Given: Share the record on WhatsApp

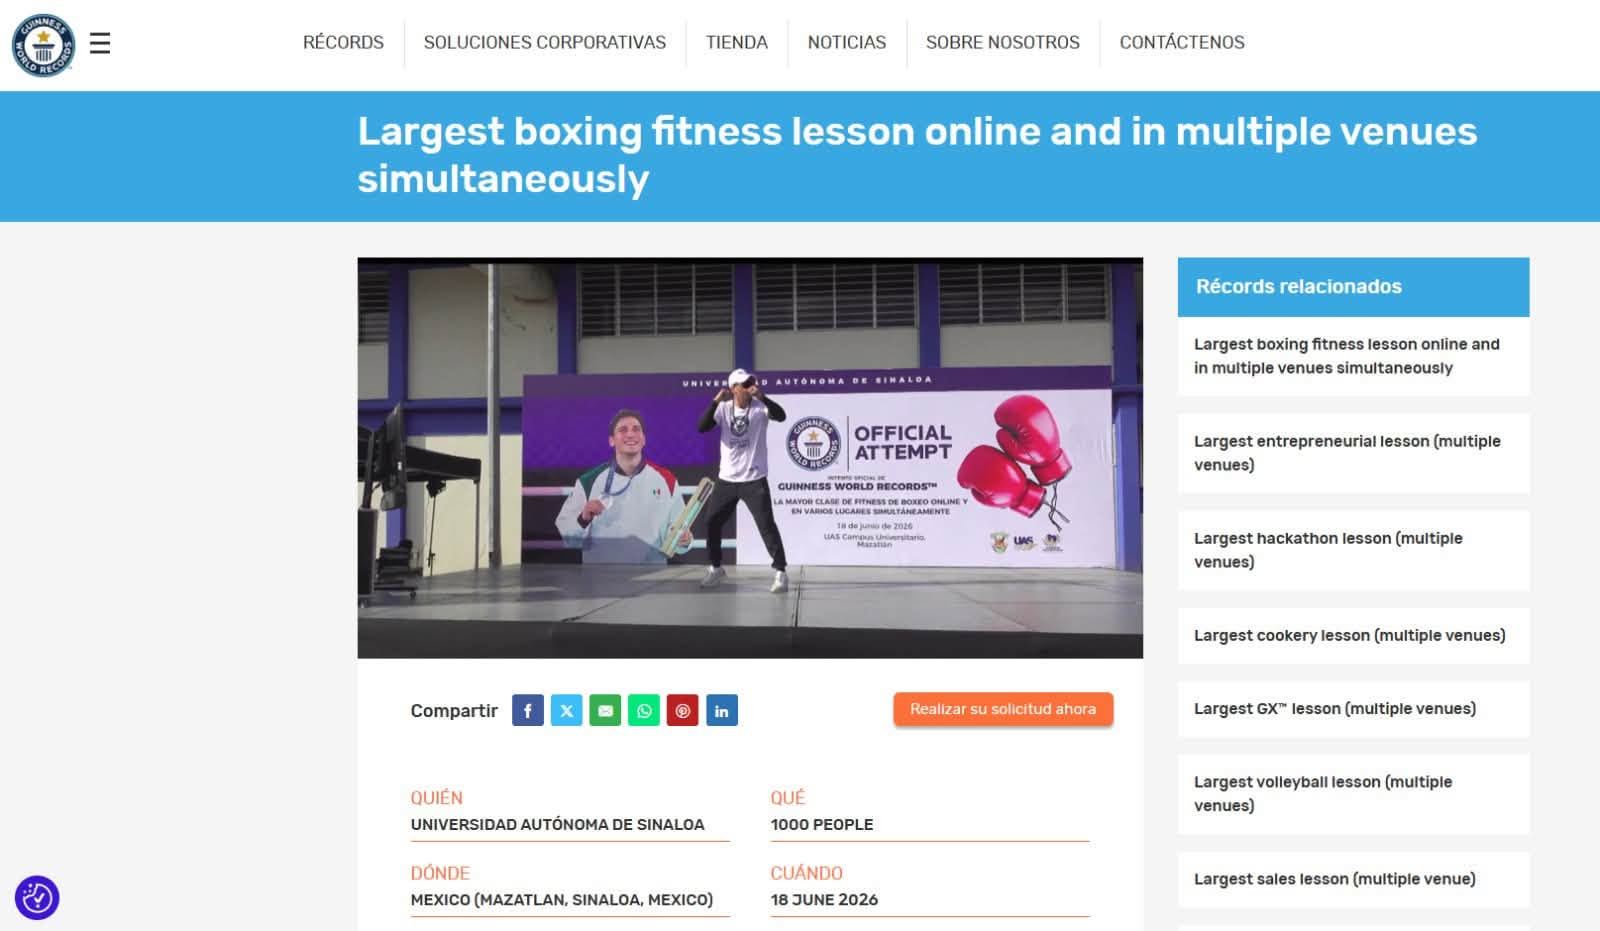Looking at the screenshot, I should point(644,710).
